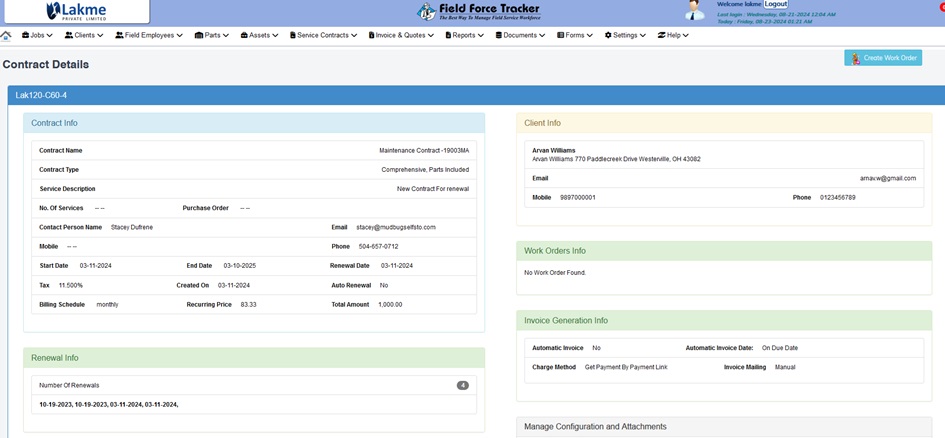Viewport: 945px width, 438px height.
Task: Click the Invoice Generation Info header
Action: click(724, 321)
